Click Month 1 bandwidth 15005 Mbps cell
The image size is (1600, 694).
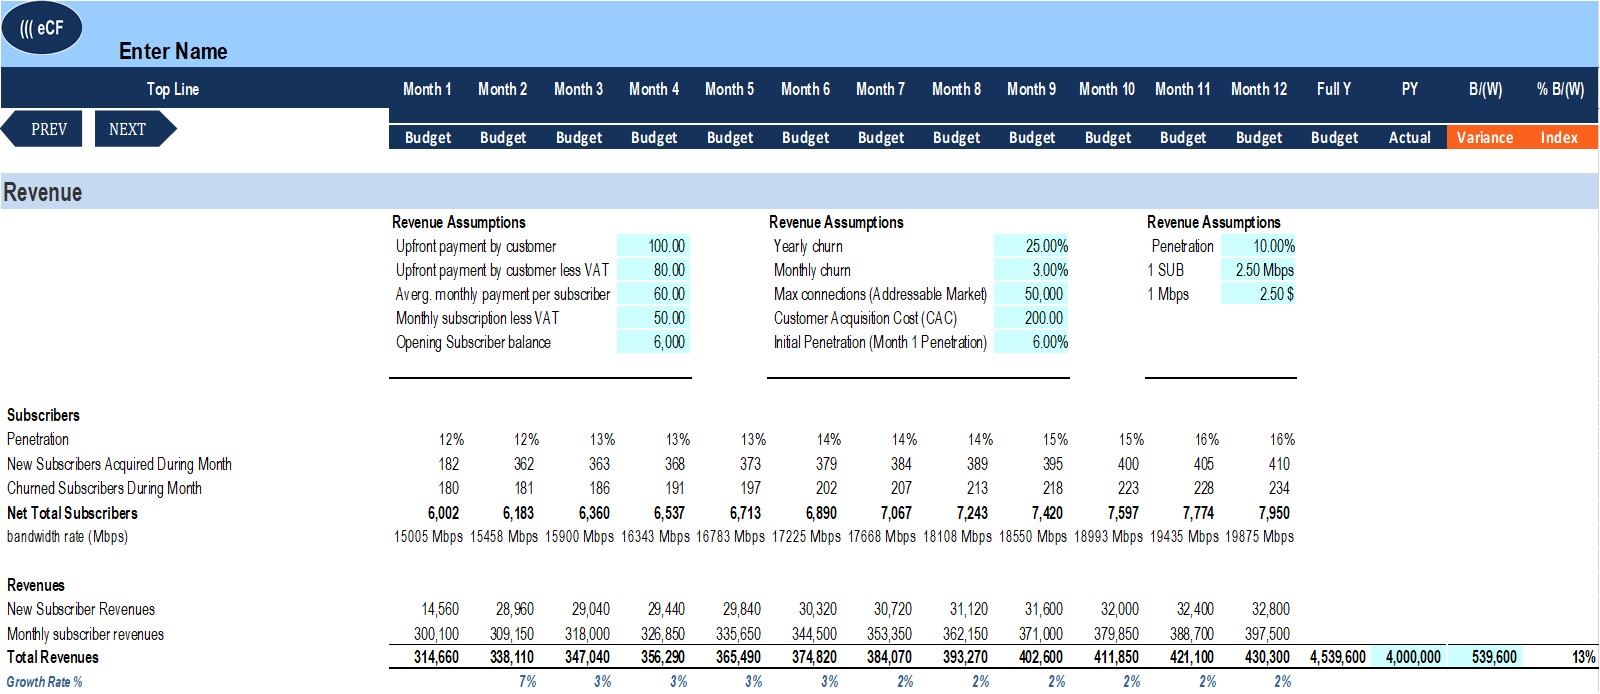point(428,537)
